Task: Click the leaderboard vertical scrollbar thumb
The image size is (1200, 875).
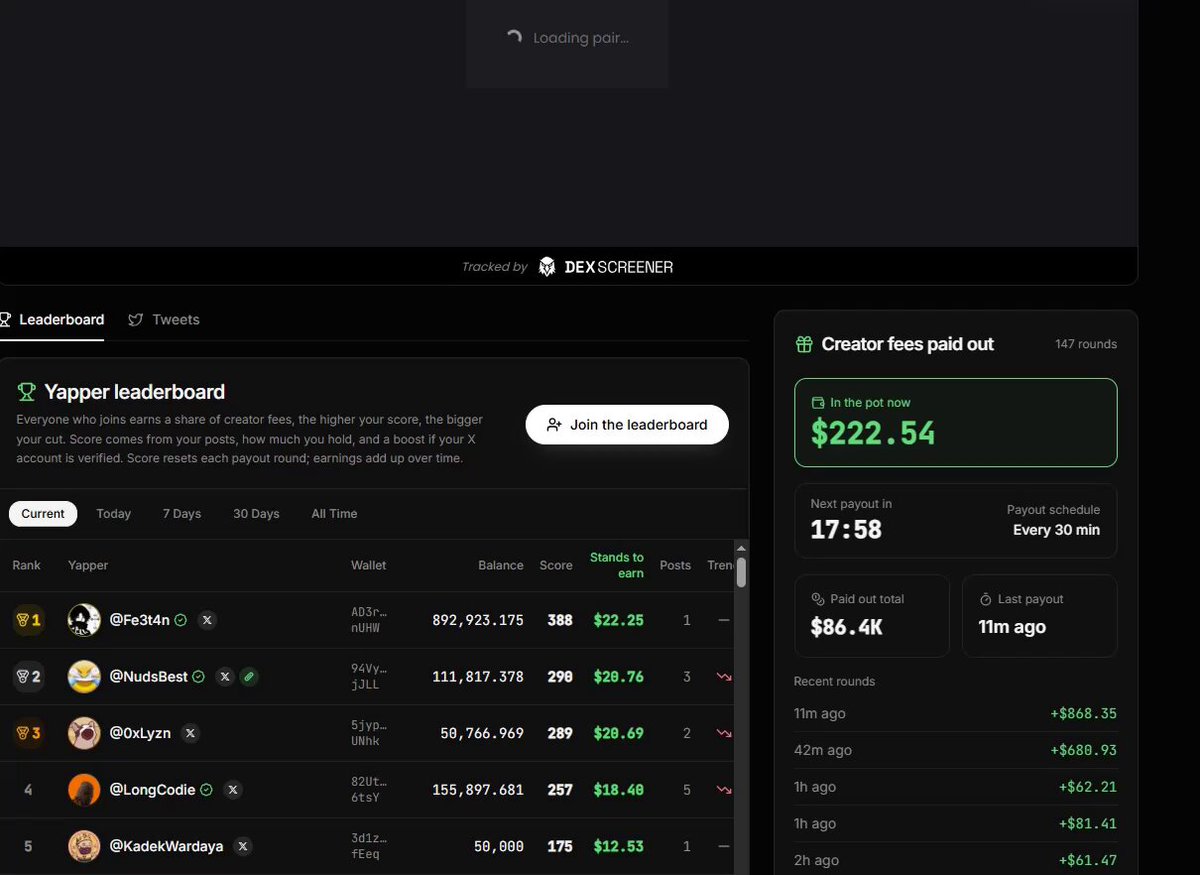Action: (741, 572)
